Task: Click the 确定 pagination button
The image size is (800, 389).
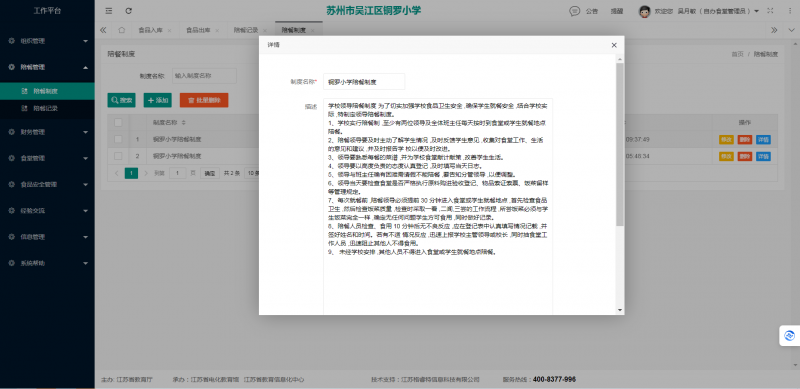Action: click(210, 173)
